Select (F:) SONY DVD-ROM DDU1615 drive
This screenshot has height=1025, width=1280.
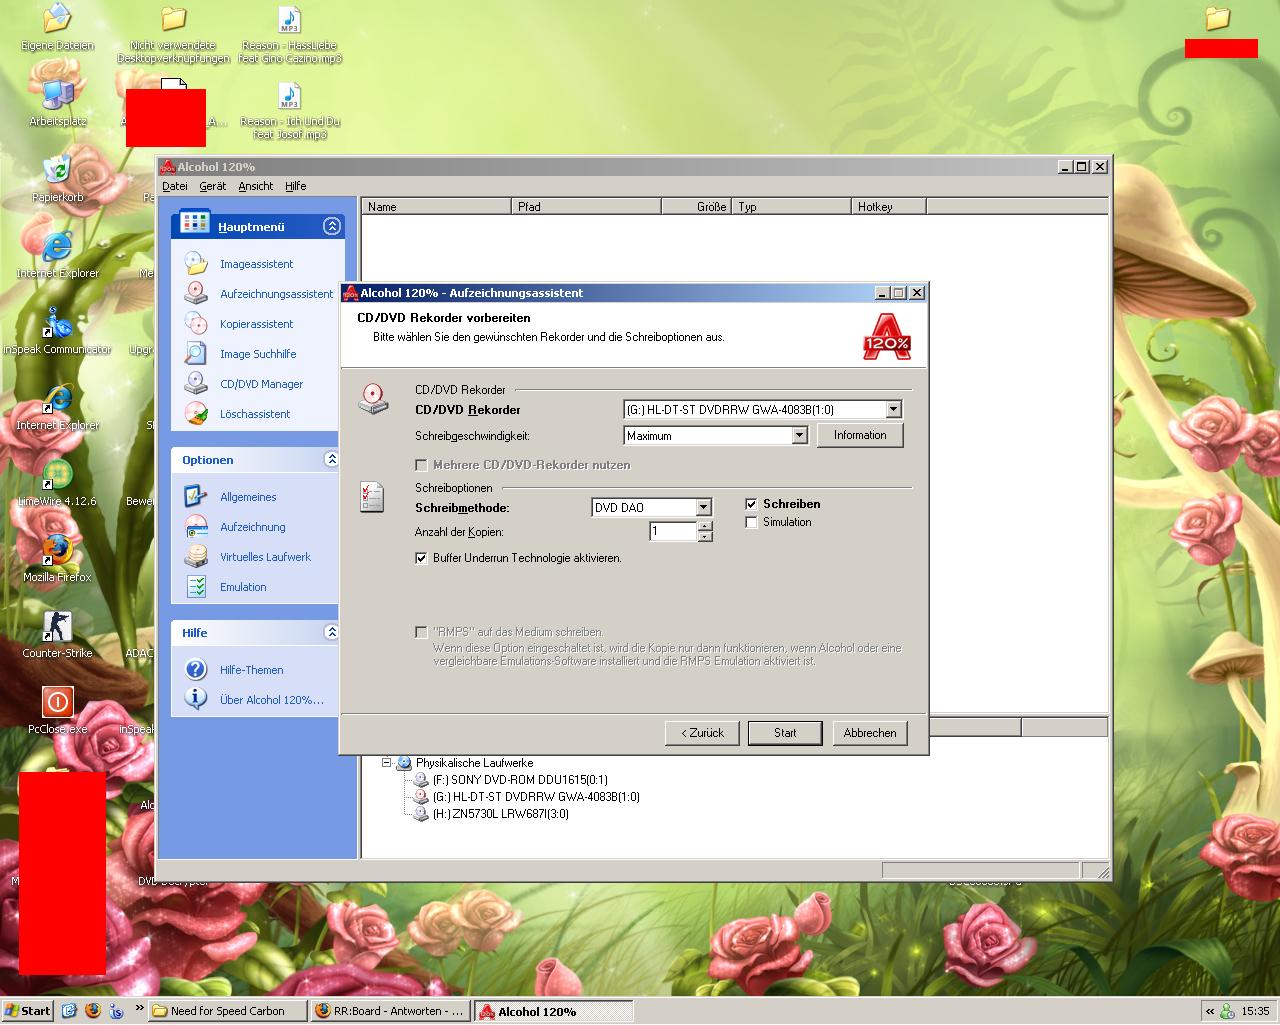tap(519, 780)
